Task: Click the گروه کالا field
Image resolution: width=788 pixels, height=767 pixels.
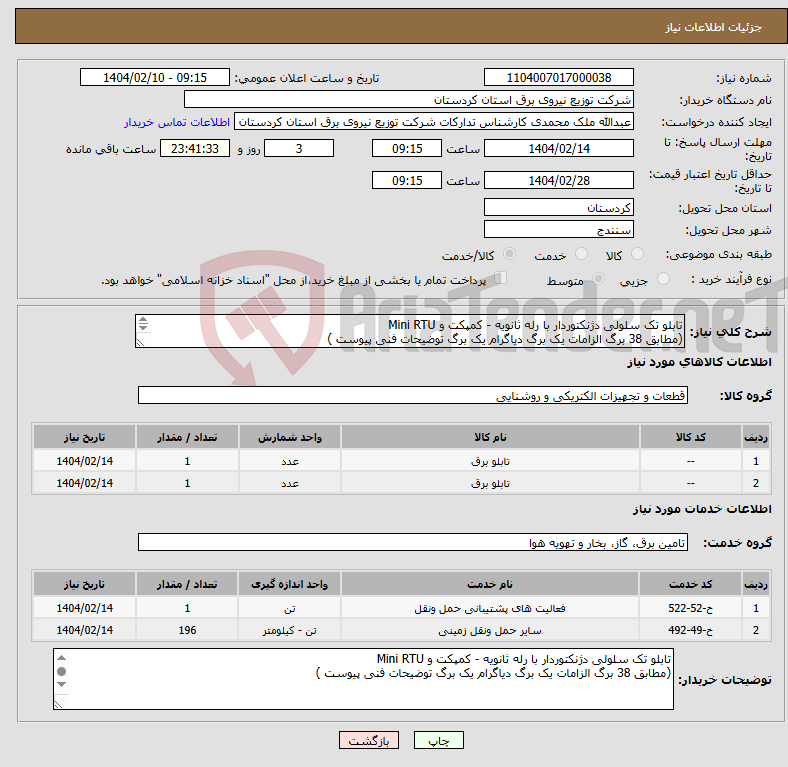Action: (x=413, y=396)
